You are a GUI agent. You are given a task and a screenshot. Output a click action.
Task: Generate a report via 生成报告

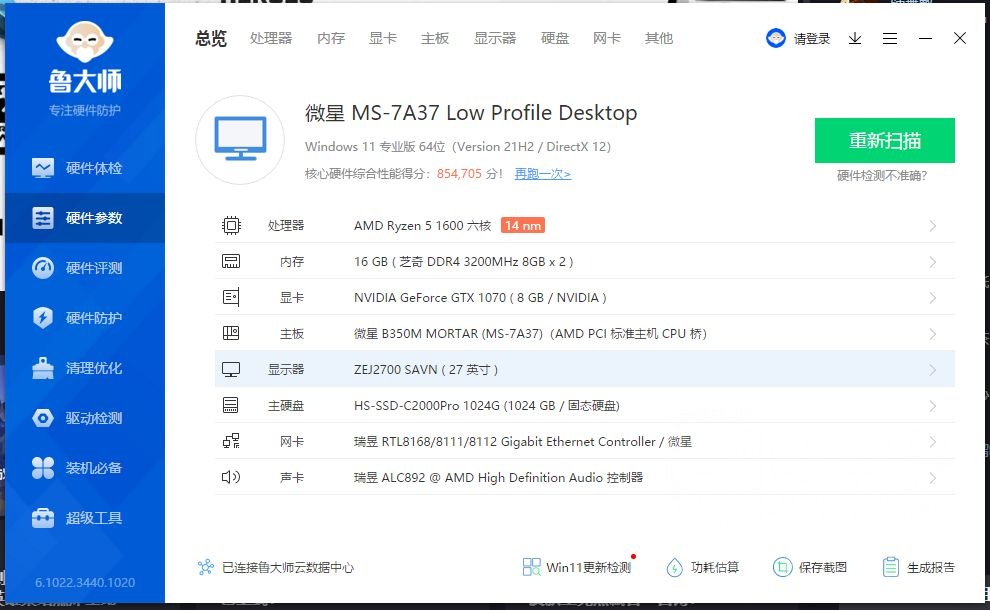pyautogui.click(x=917, y=566)
